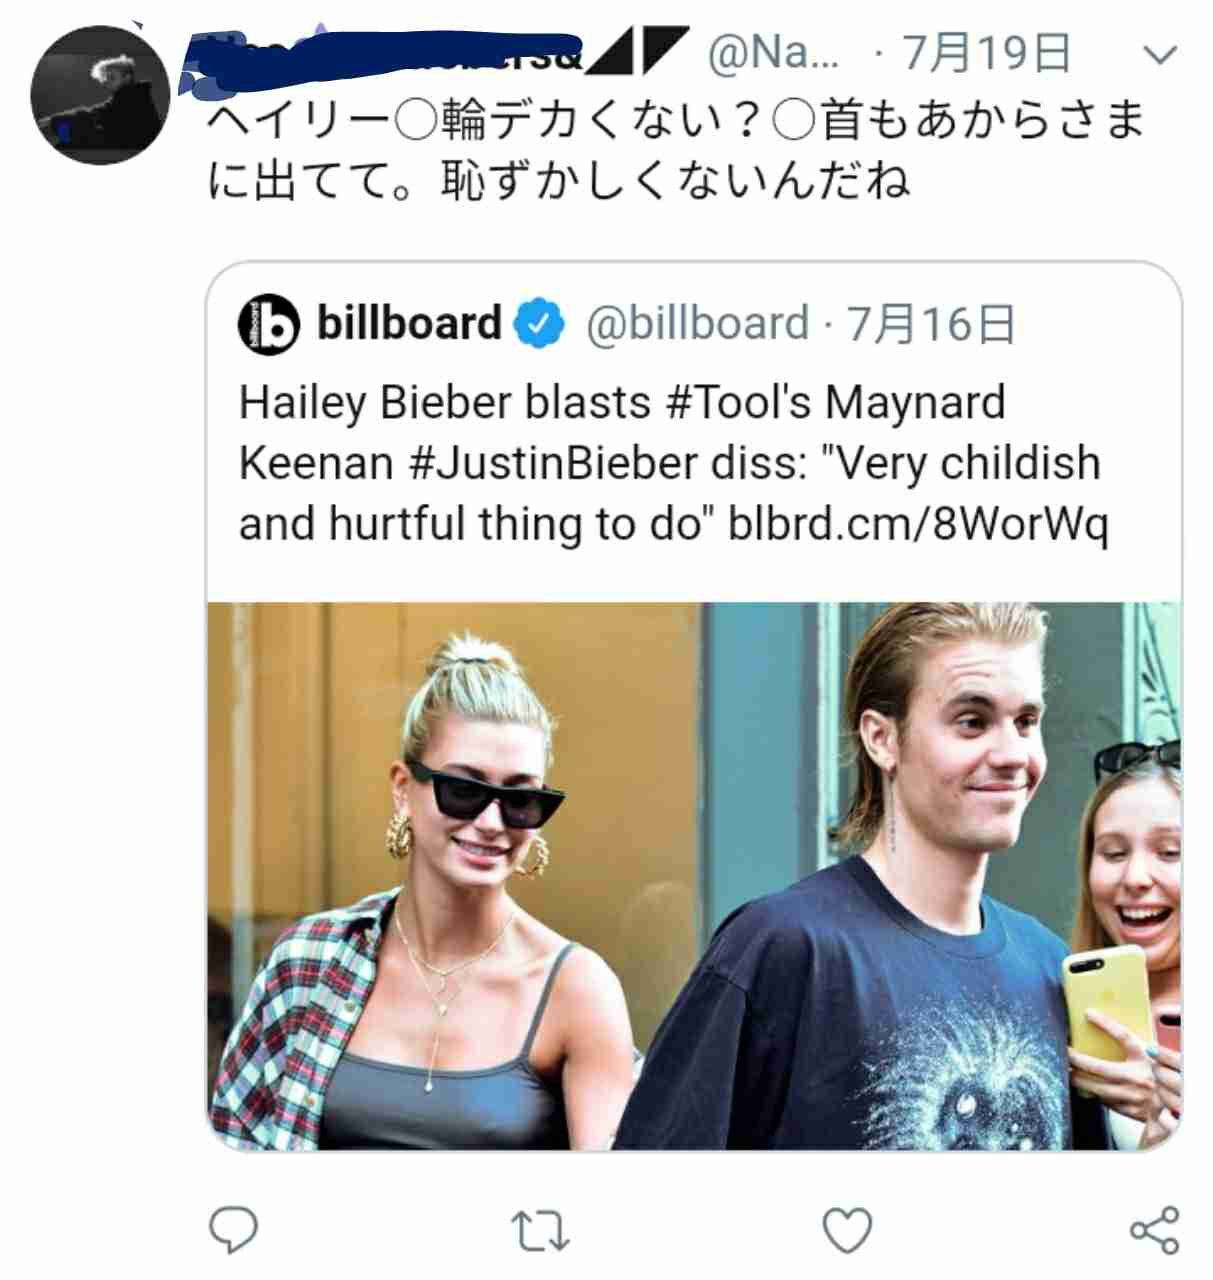Retweet this tweet with the retweet icon
The width and height of the screenshot is (1213, 1280).
540,1231
